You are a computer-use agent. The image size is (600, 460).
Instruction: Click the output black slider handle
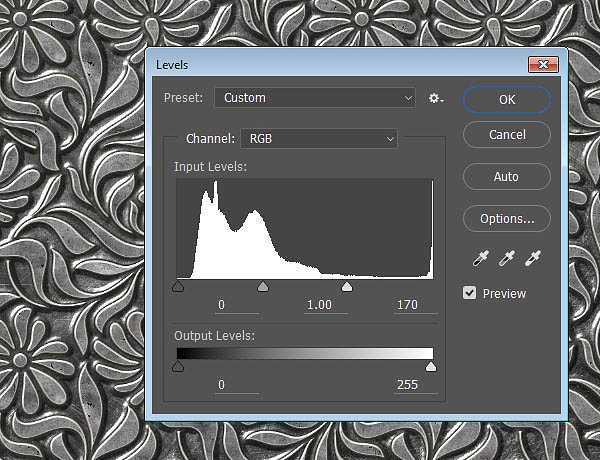pos(178,367)
